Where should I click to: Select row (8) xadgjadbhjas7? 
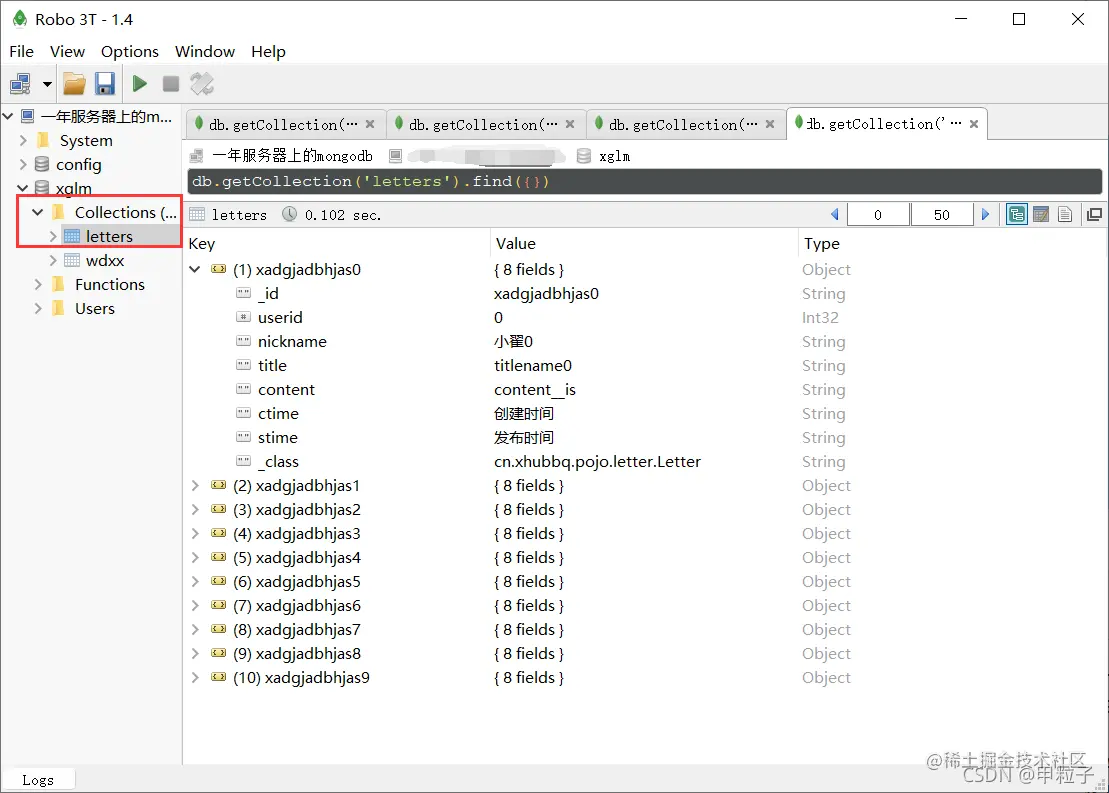pos(645,630)
